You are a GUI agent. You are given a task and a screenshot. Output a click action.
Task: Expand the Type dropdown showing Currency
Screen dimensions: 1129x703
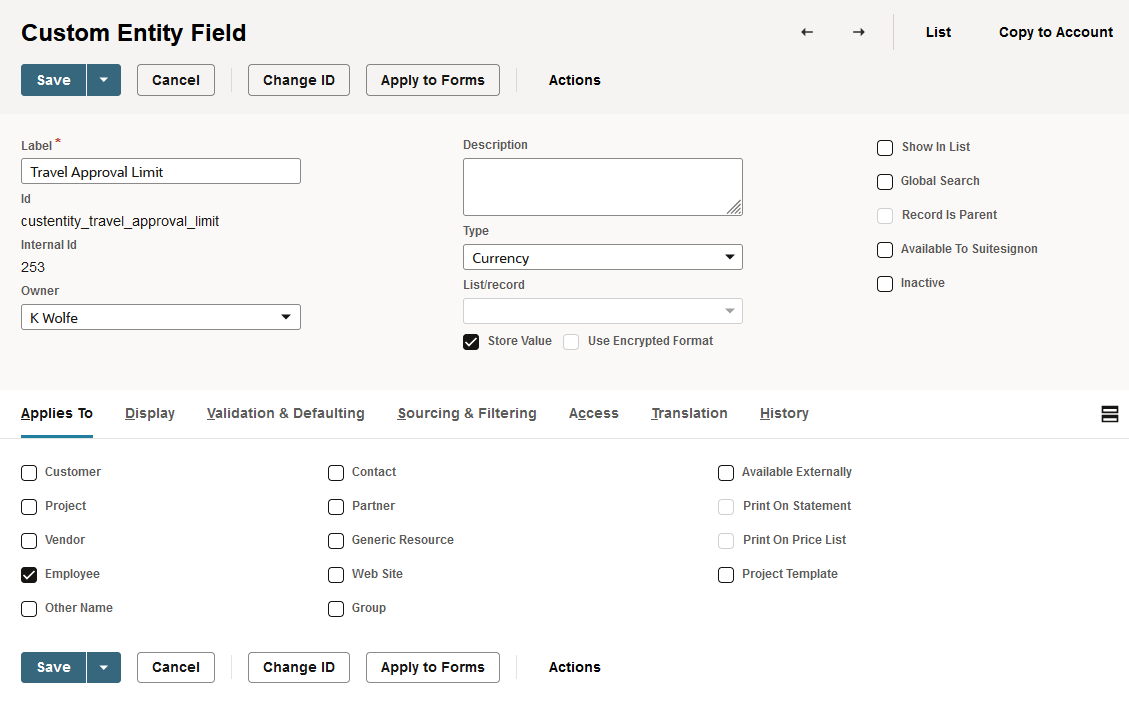click(x=602, y=258)
